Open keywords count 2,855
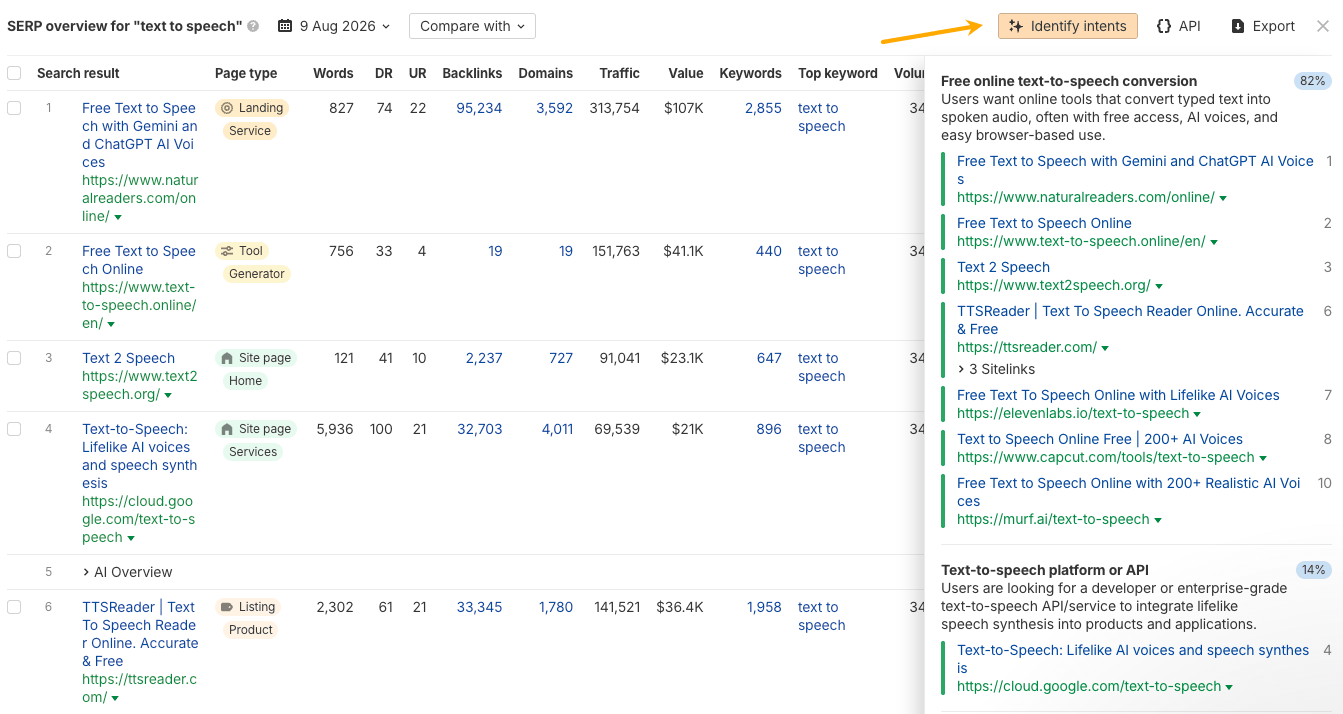 763,108
